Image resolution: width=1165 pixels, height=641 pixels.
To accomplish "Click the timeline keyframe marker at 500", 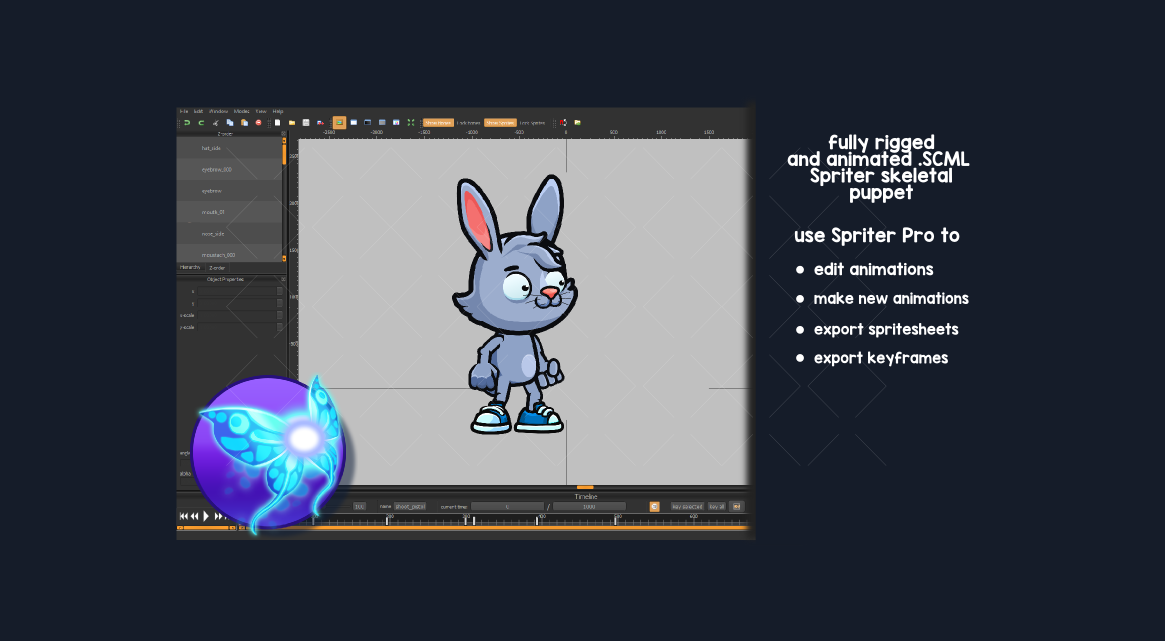I will click(615, 521).
